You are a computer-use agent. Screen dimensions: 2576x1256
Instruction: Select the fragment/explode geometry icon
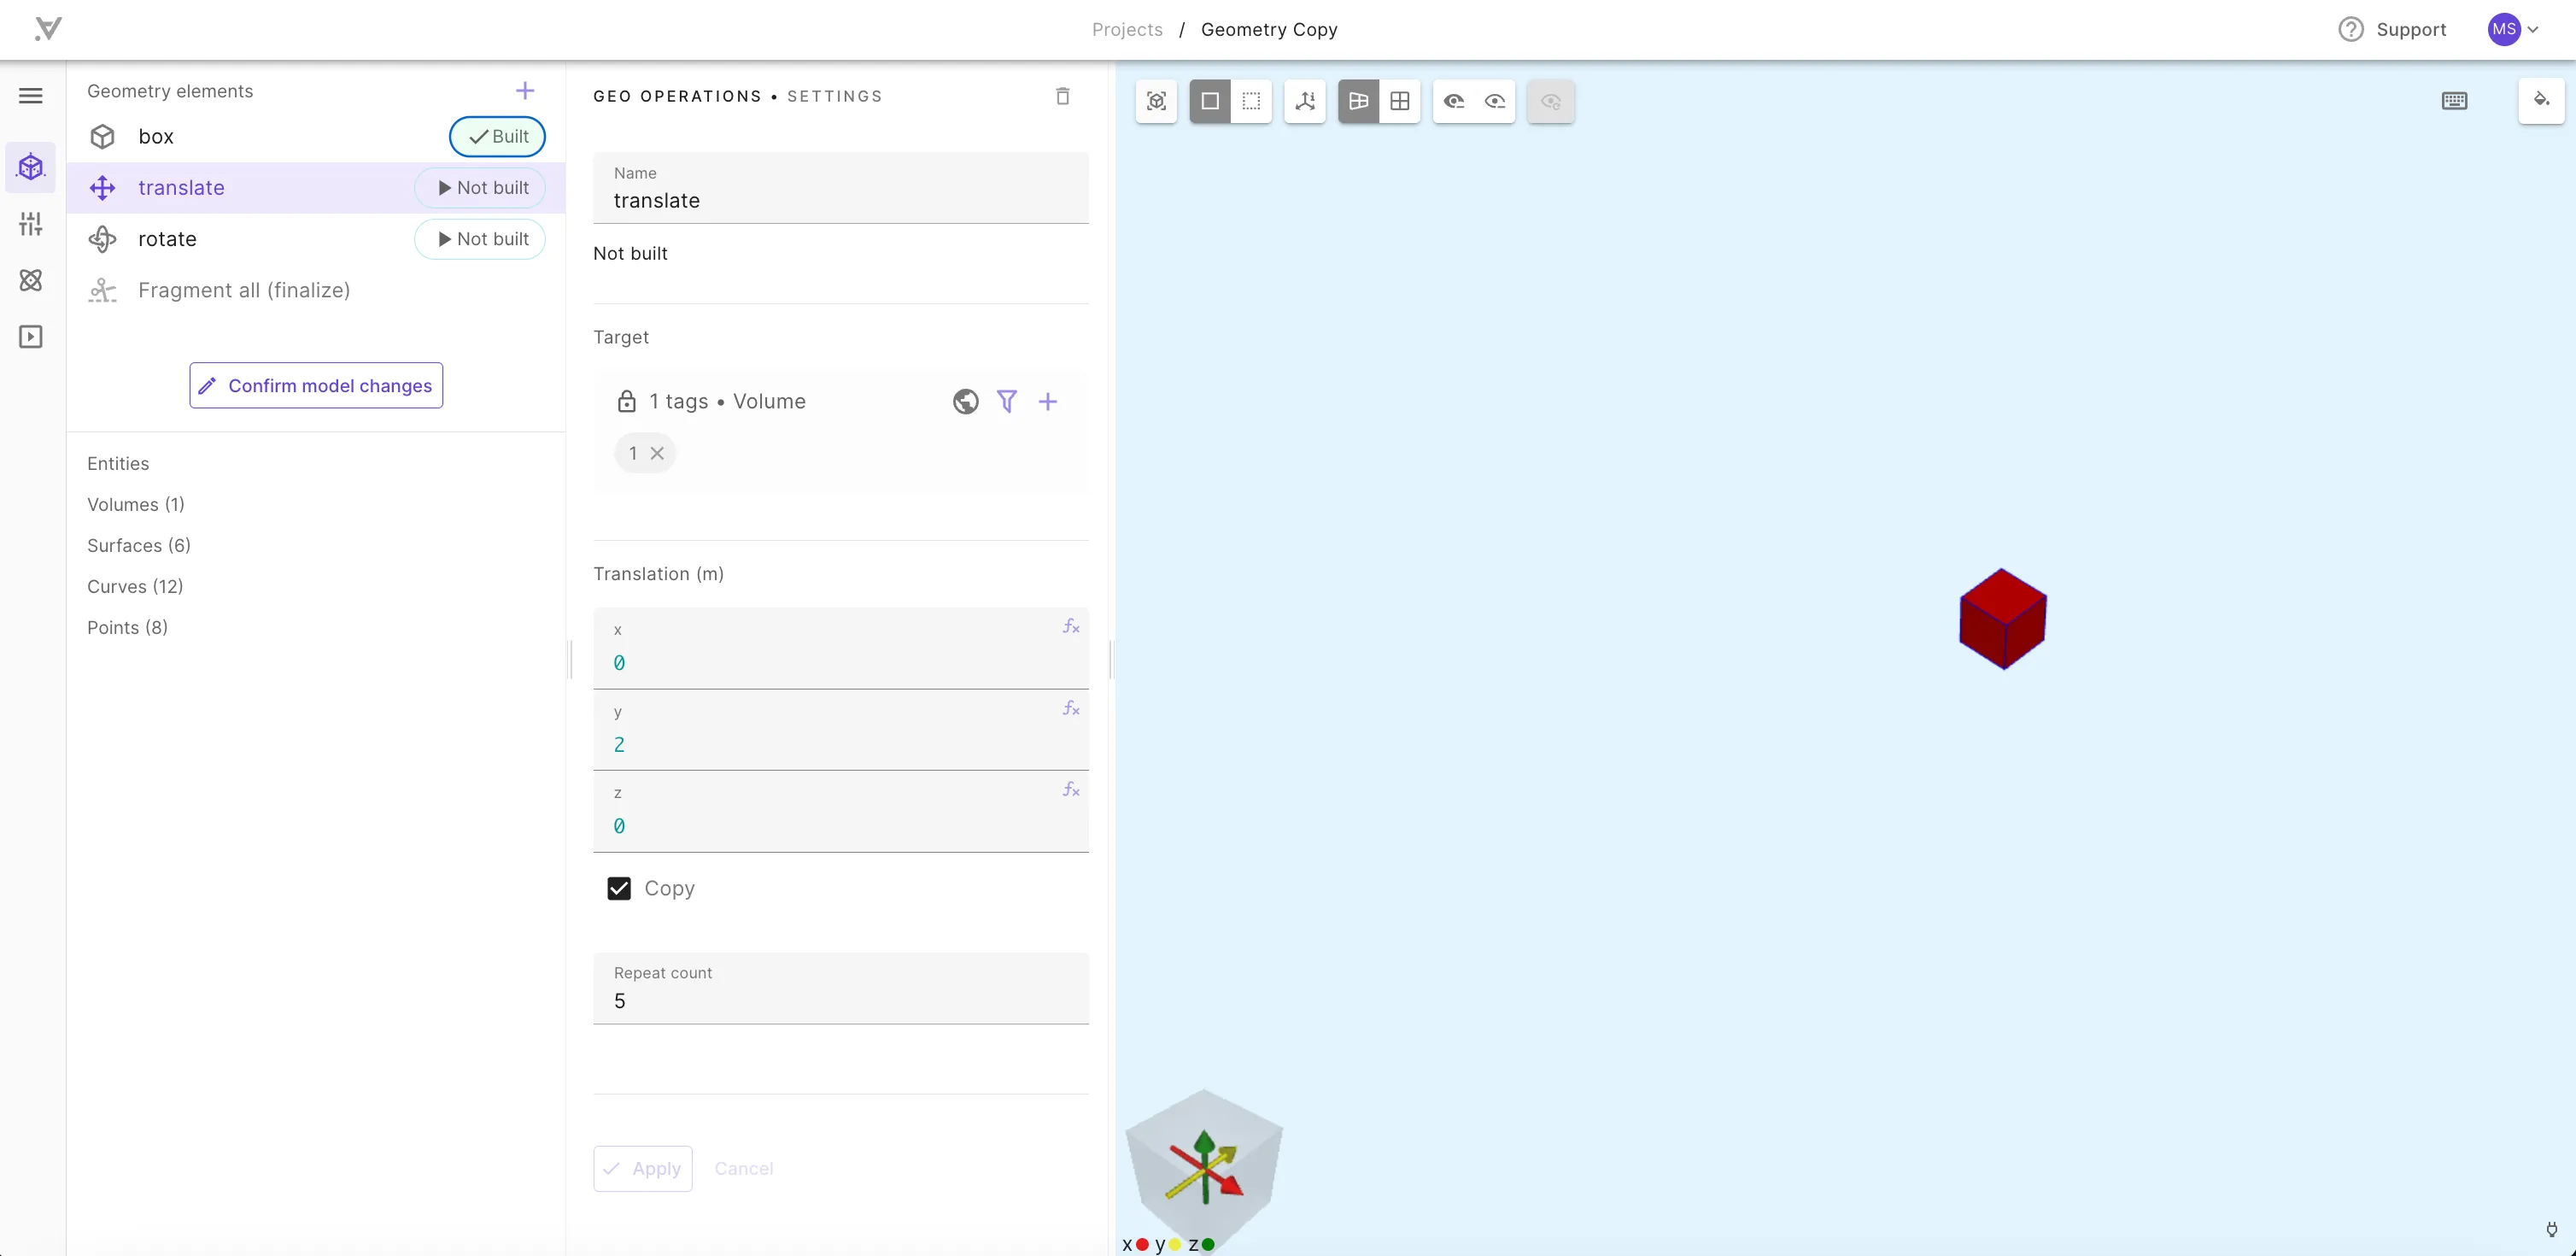click(105, 290)
